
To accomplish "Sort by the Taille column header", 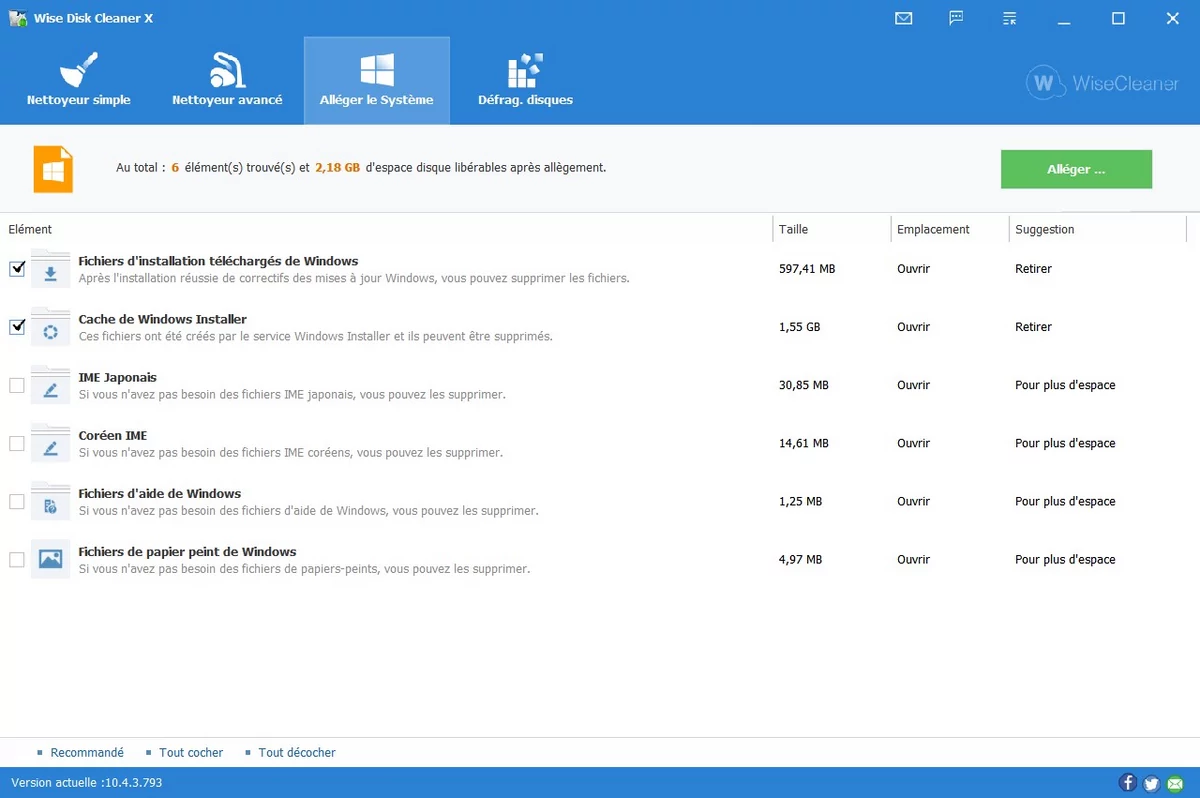I will [x=832, y=229].
